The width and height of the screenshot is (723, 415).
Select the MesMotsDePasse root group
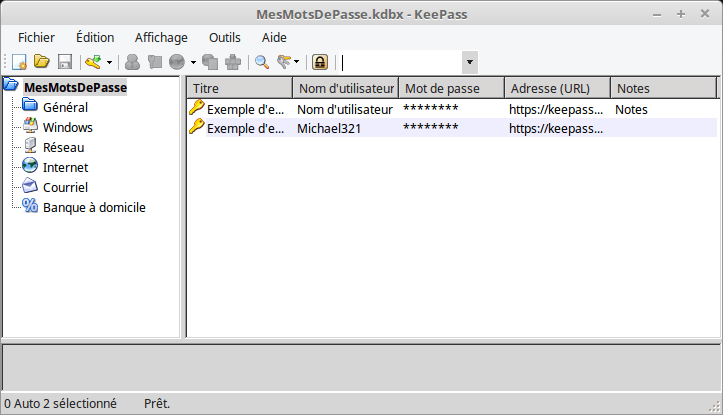coord(76,88)
